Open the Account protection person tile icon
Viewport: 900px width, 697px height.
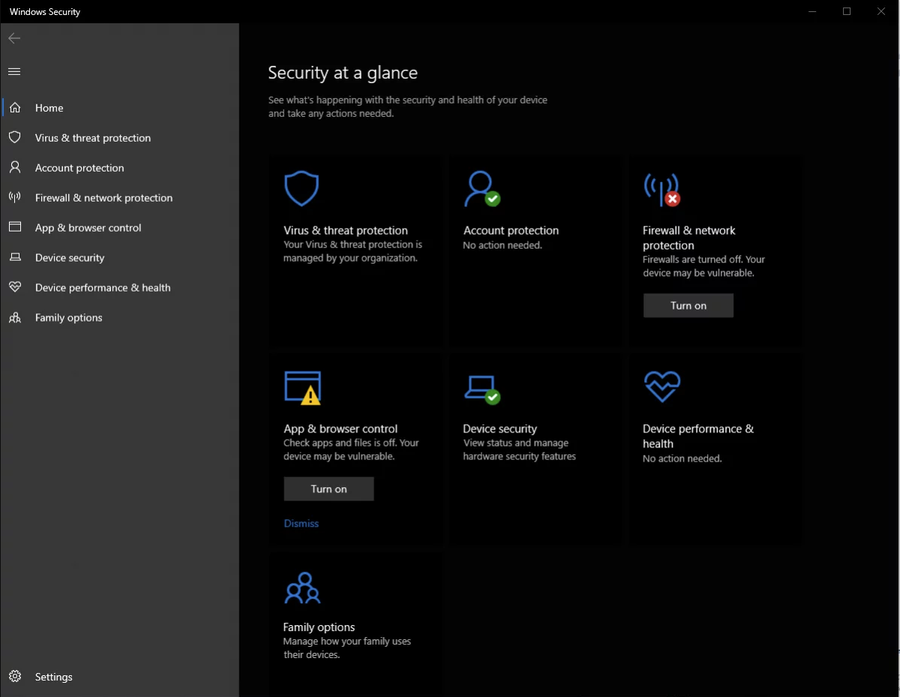coord(481,188)
